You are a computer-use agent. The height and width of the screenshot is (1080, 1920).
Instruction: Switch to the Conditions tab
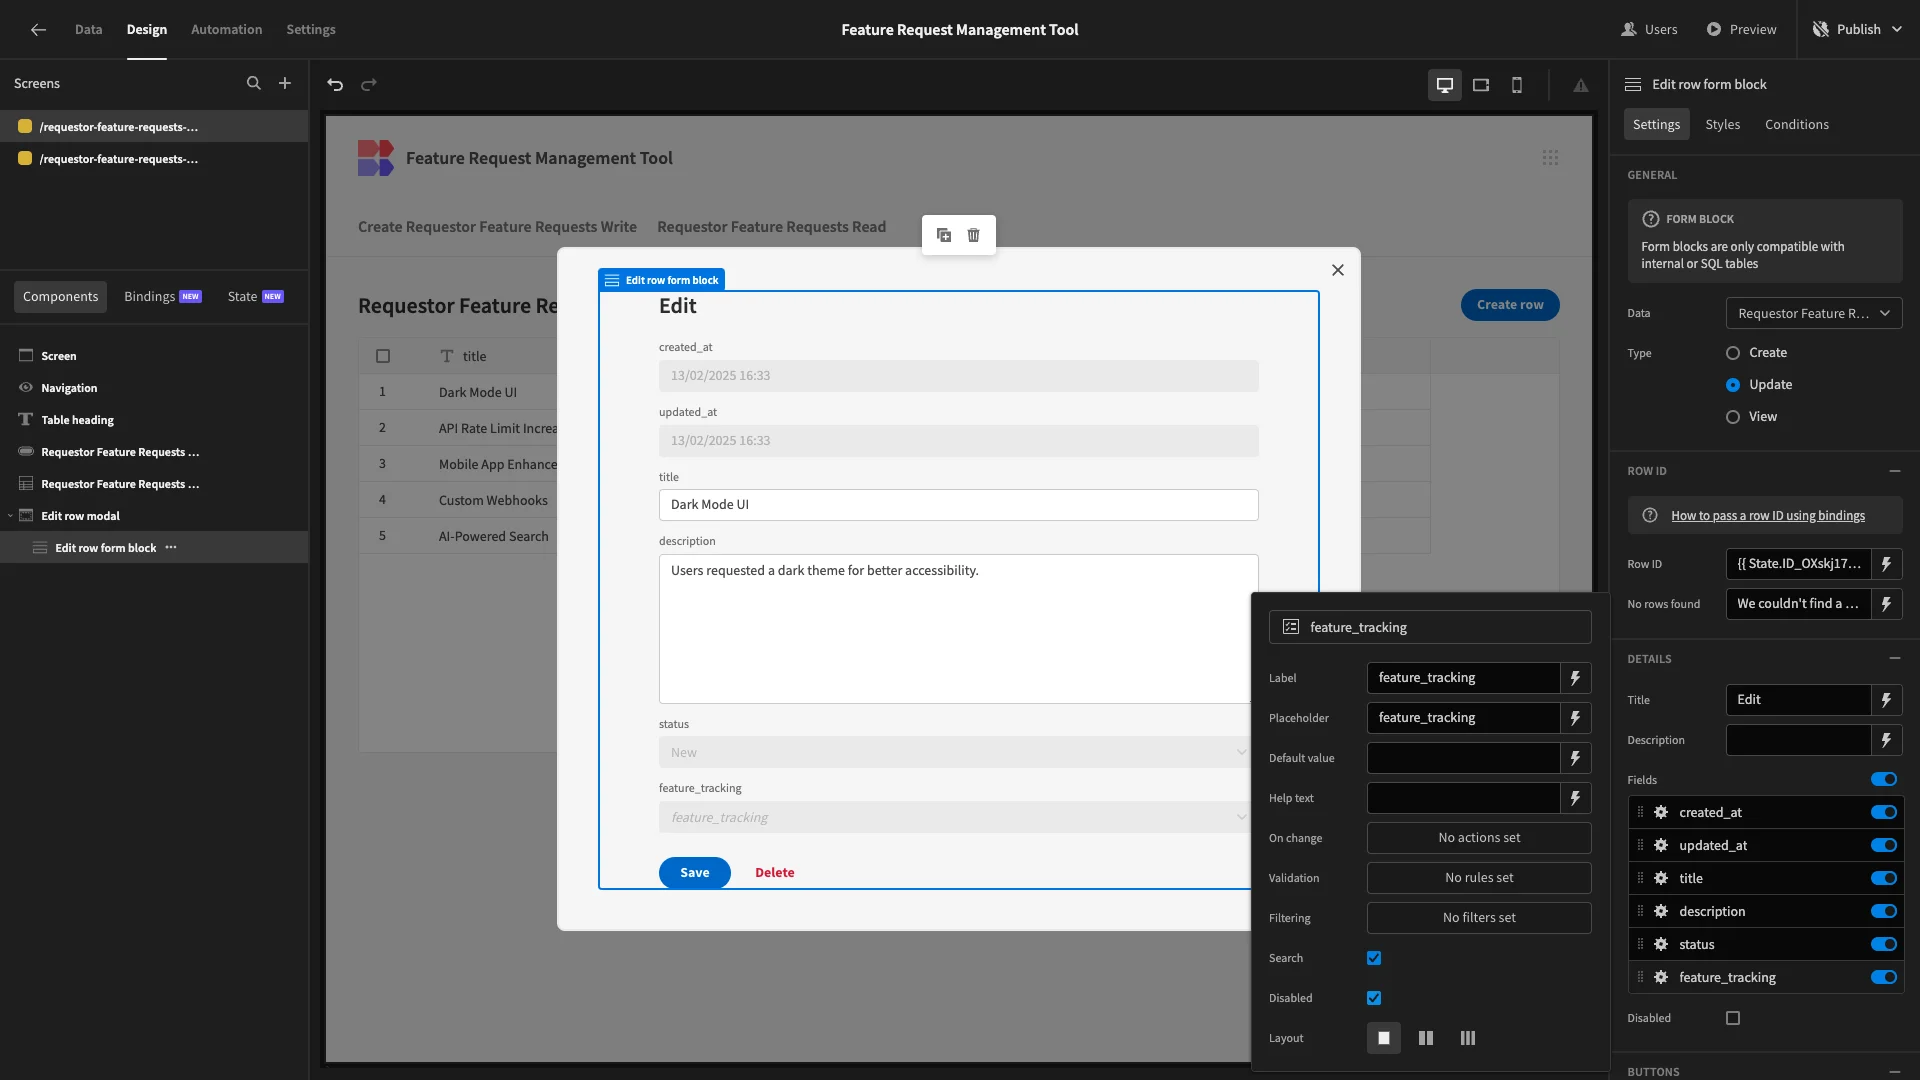click(1797, 124)
